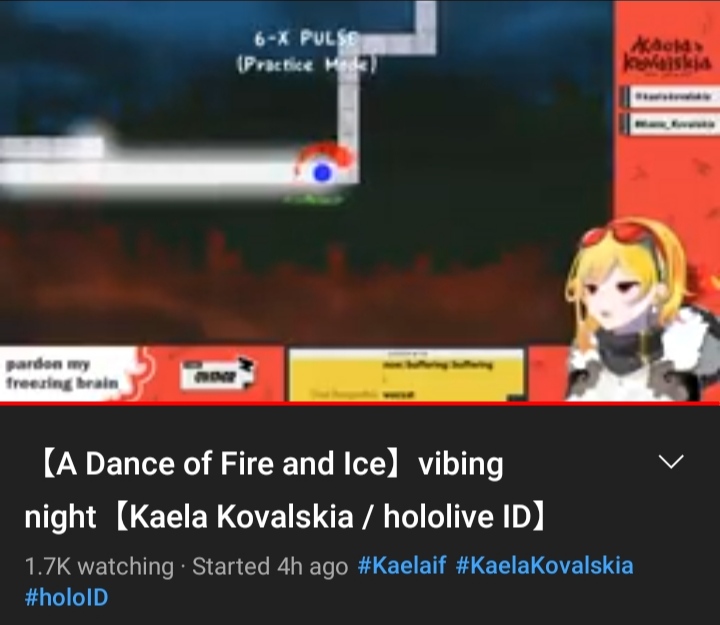The height and width of the screenshot is (625, 720).
Task: Expand the video description chevron
Action: click(671, 462)
